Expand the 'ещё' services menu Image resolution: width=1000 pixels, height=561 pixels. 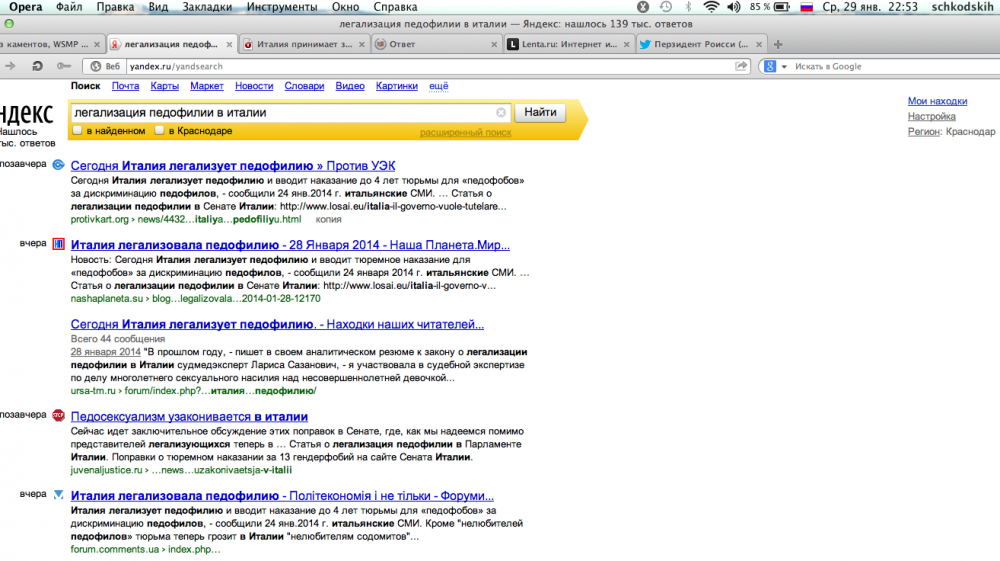click(438, 87)
